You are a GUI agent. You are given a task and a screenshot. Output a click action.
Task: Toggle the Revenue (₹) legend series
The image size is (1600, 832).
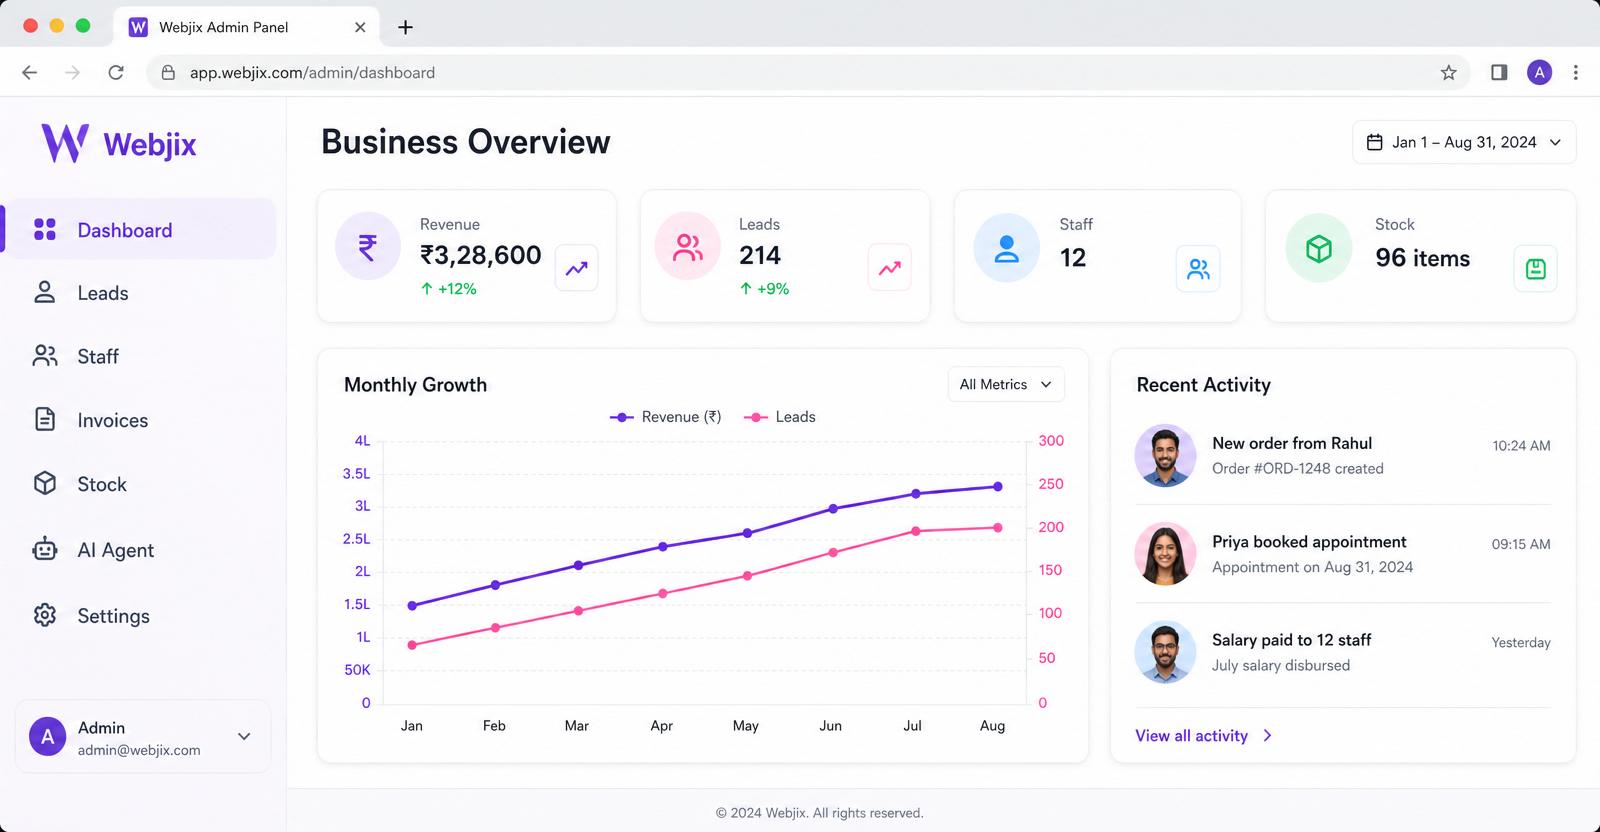665,417
